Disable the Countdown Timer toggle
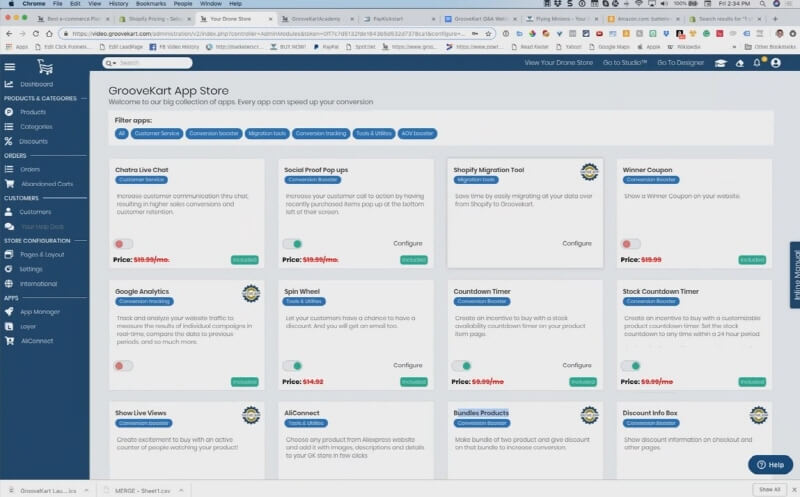 [x=462, y=366]
